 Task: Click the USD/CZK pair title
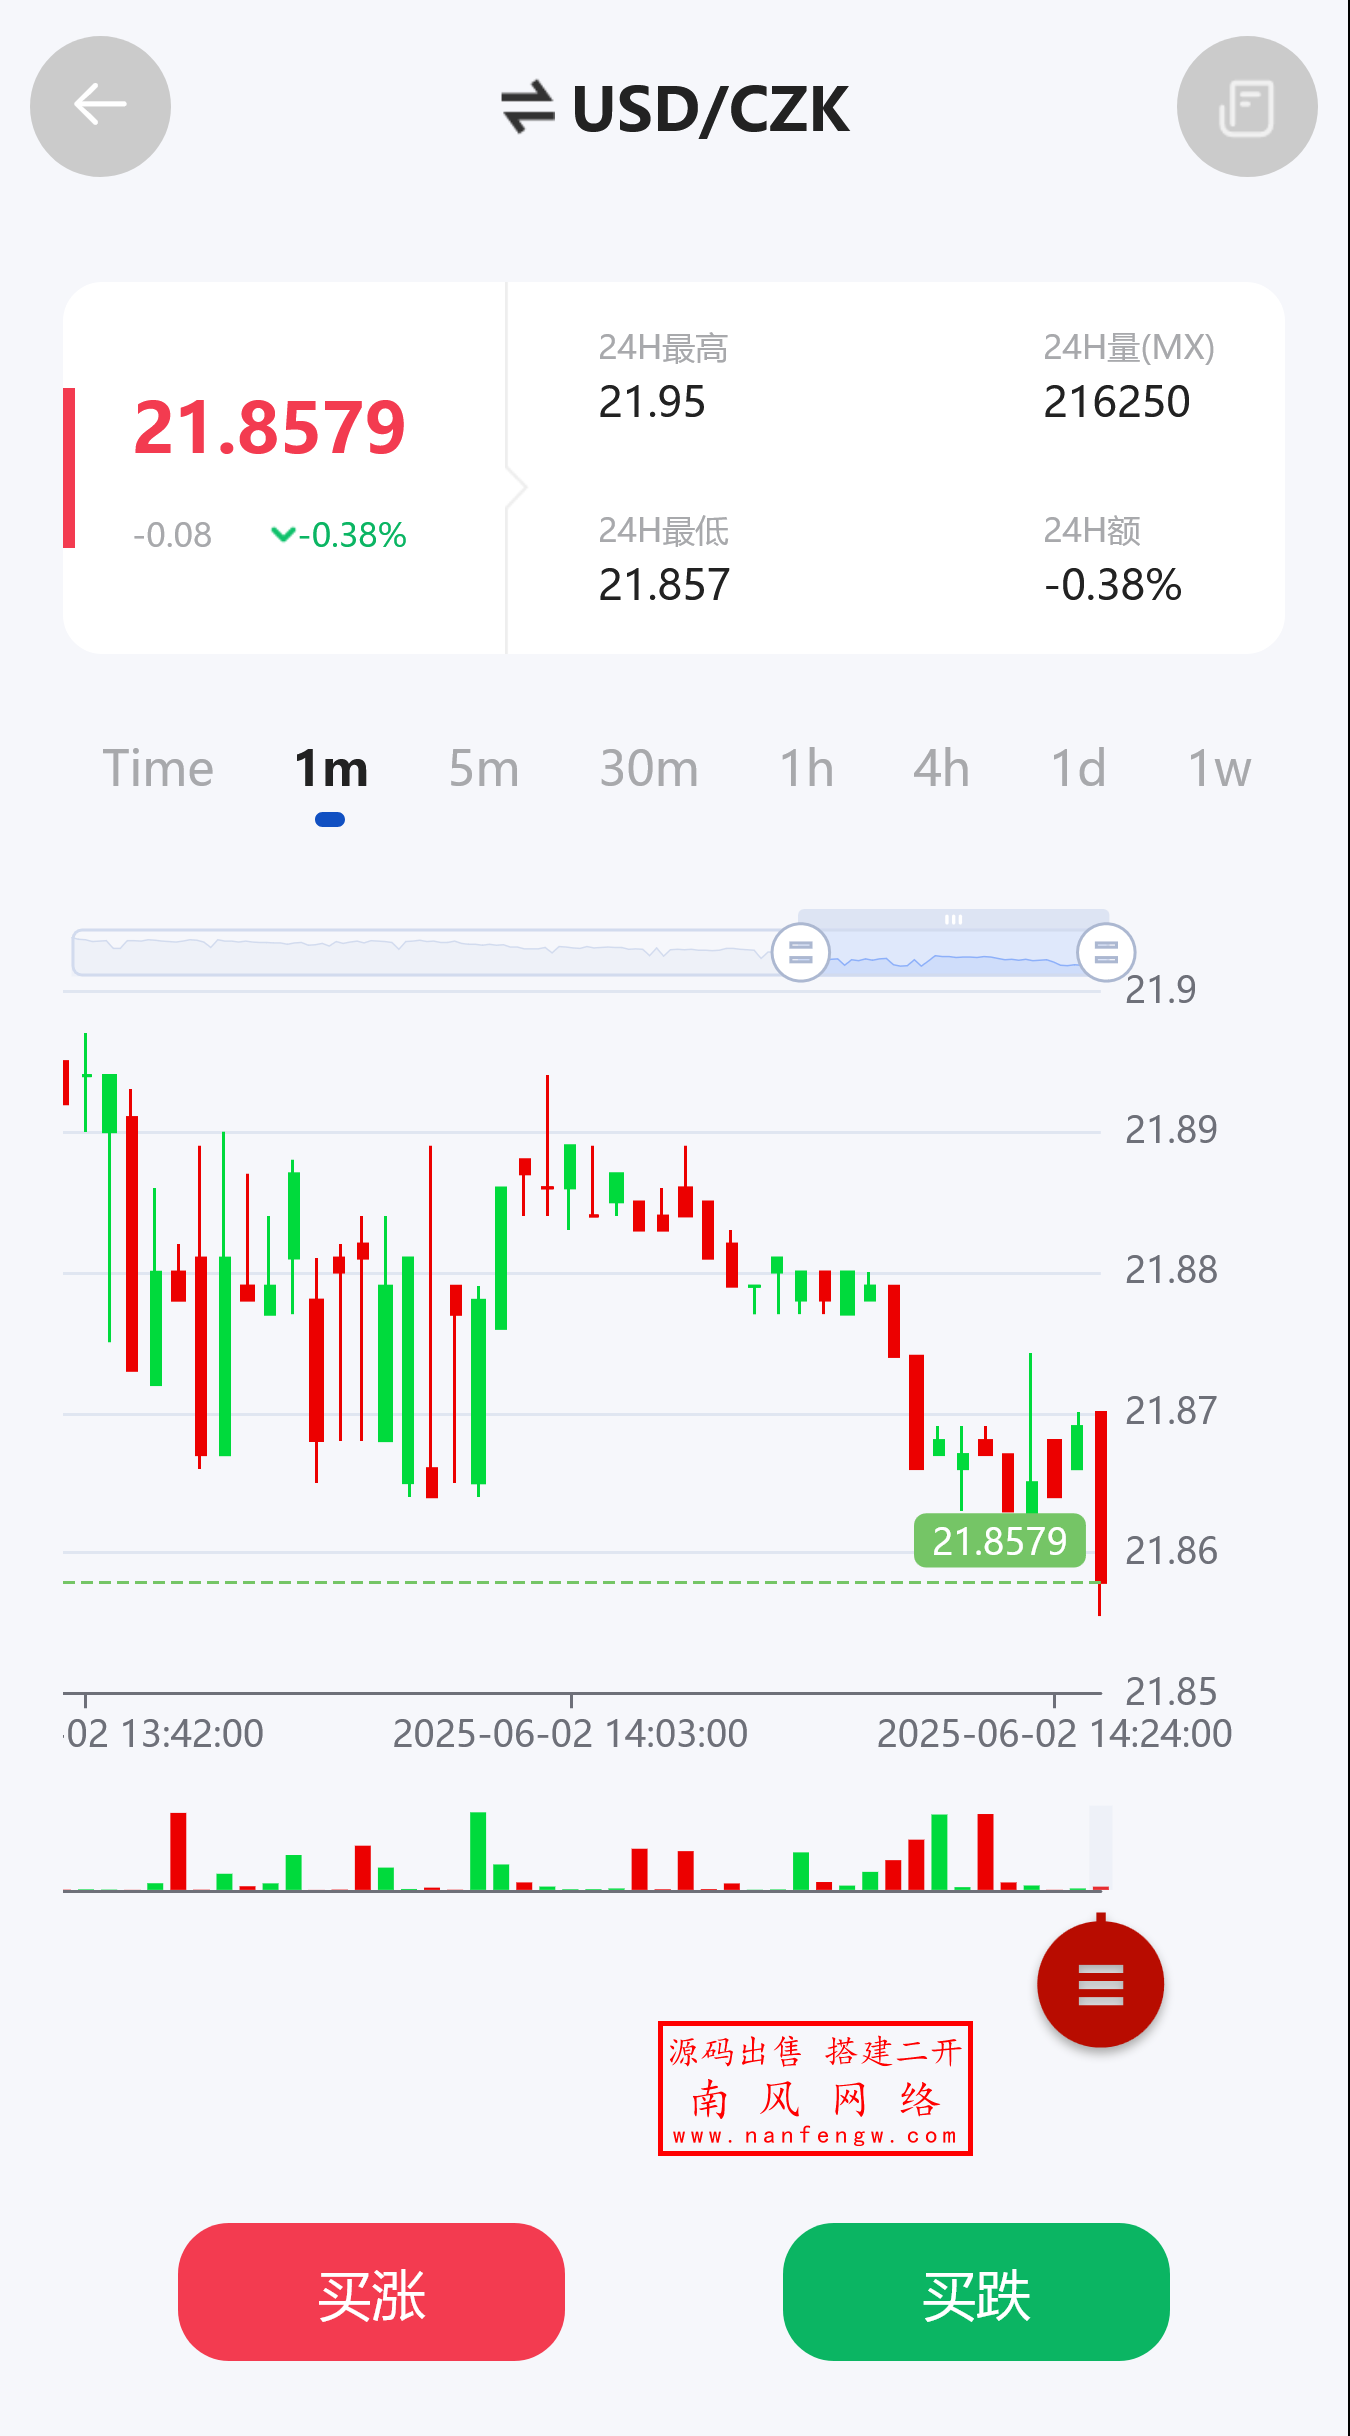(x=710, y=109)
